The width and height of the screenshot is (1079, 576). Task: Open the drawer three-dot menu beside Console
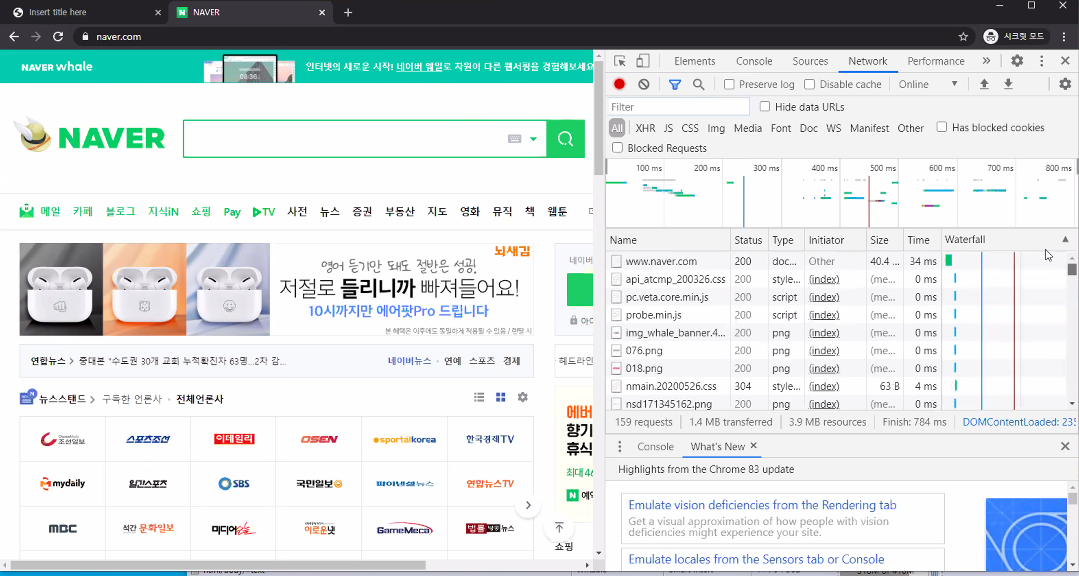point(619,447)
